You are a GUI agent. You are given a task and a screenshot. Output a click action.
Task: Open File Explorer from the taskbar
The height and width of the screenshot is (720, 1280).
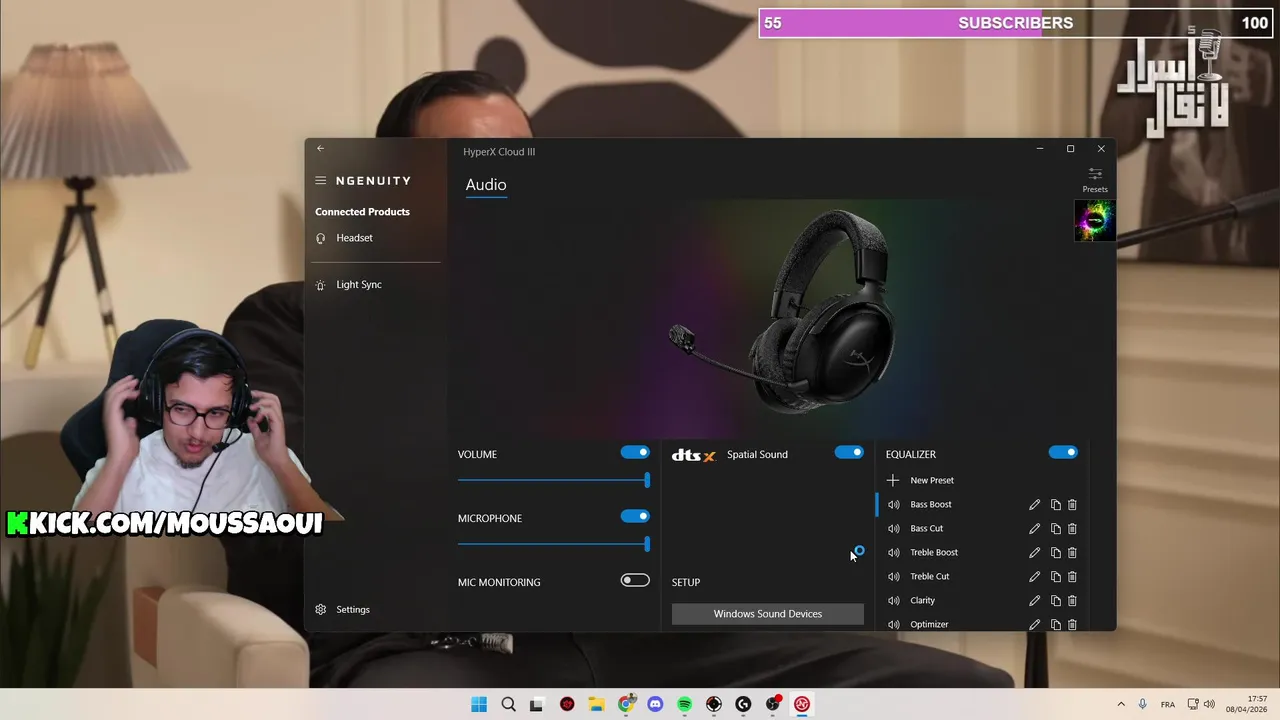coord(596,704)
